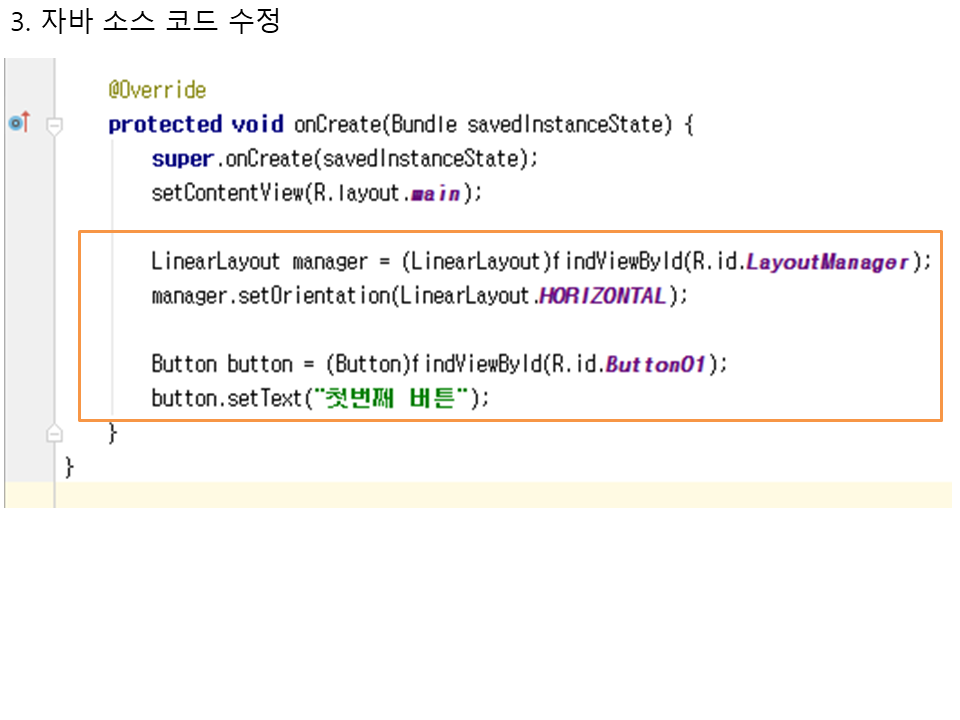This screenshot has height=720, width=960.
Task: Click the slide title "자바 소스 코드 수정"
Action: click(160, 22)
